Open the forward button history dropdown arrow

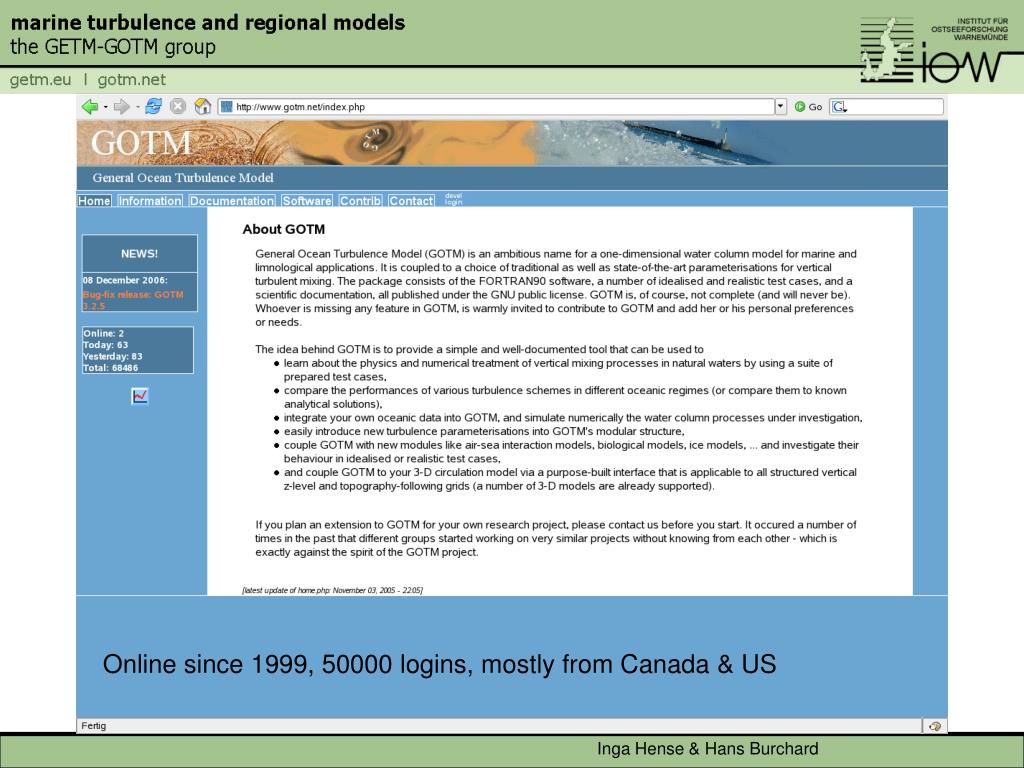(x=137, y=107)
